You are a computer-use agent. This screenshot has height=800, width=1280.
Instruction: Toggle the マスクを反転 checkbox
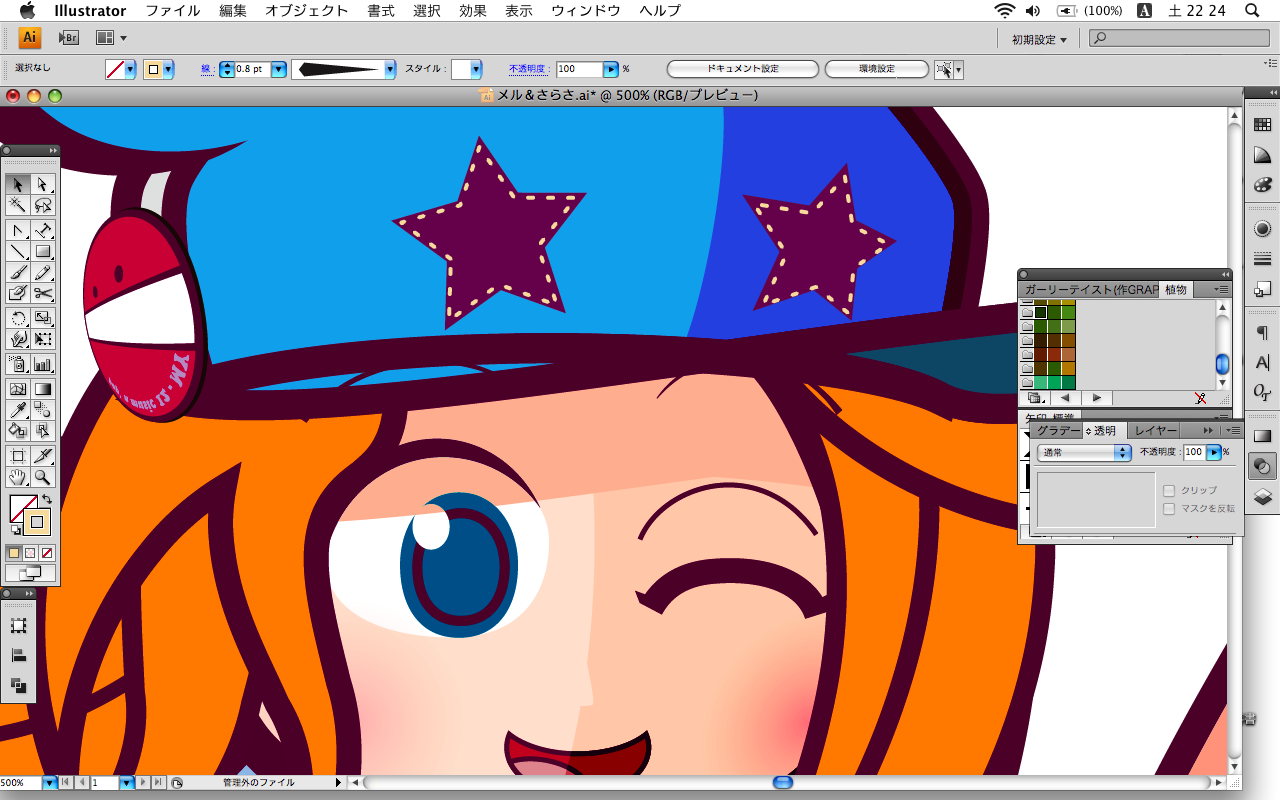click(x=1169, y=508)
